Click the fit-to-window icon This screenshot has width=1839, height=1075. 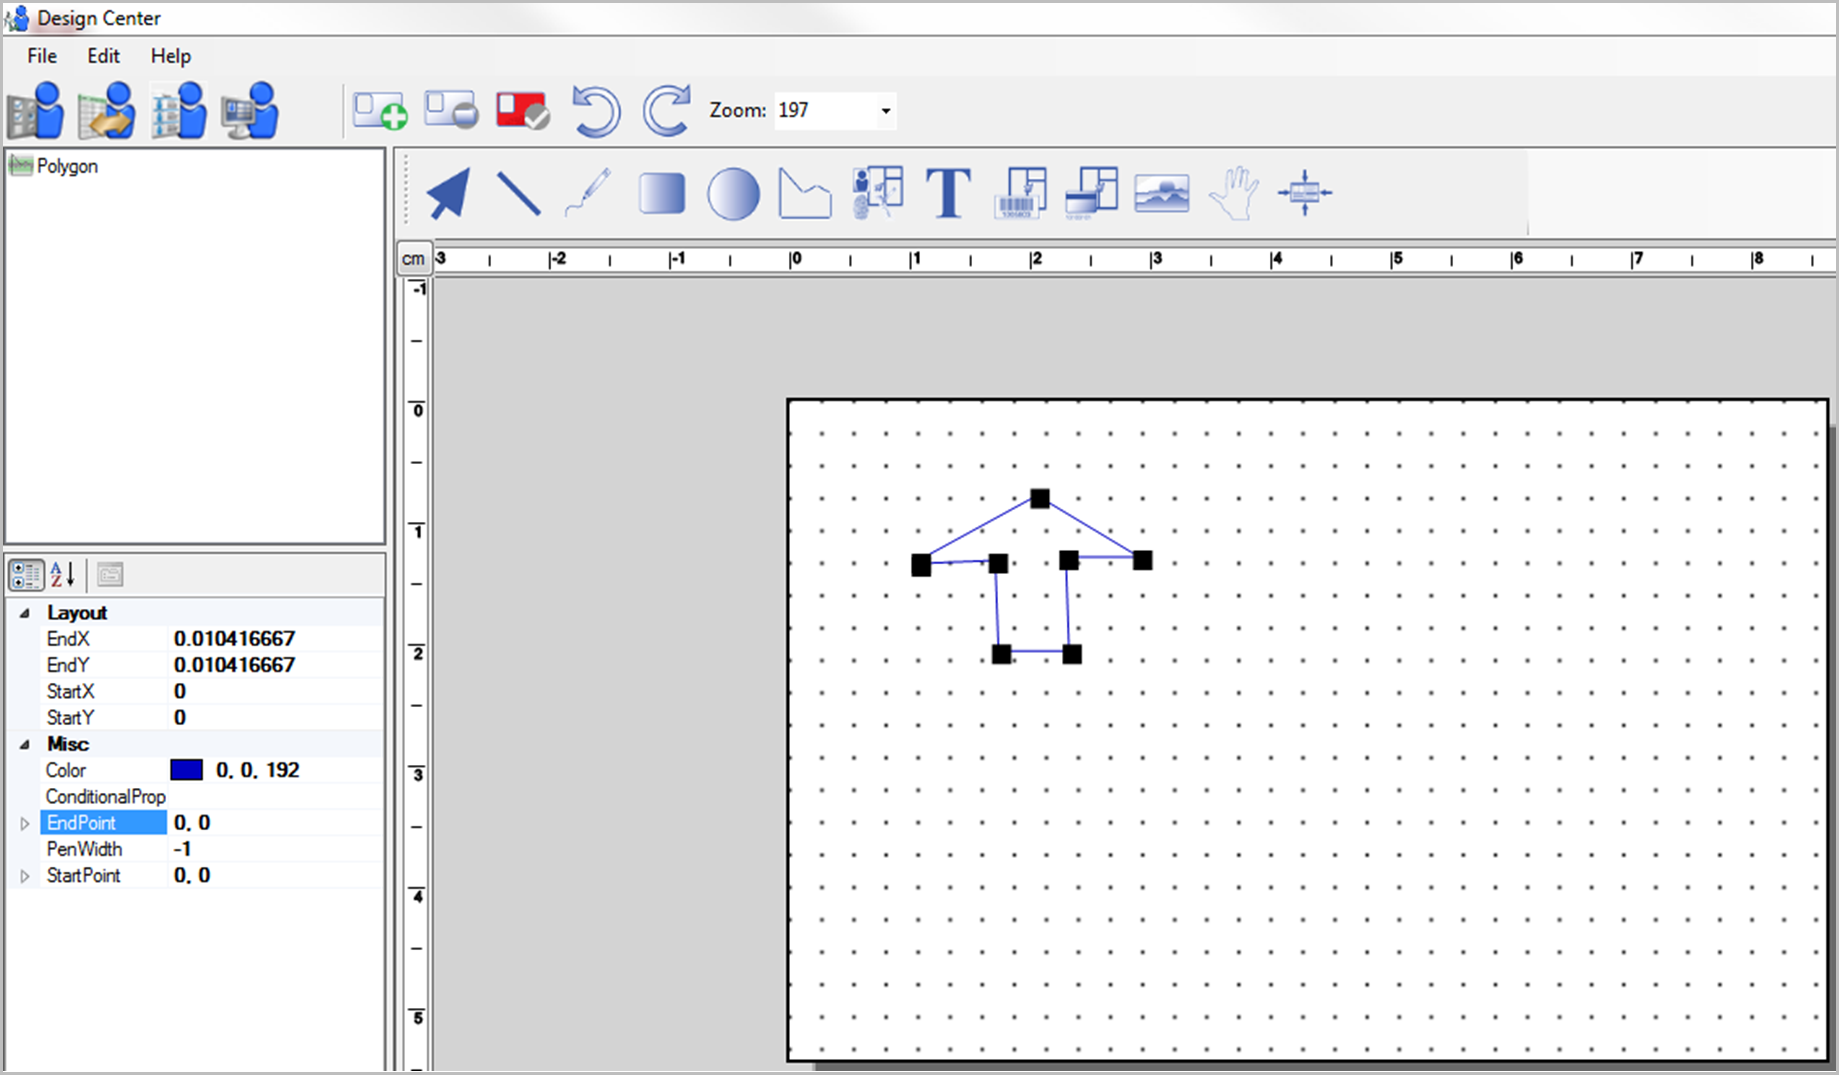click(1305, 193)
